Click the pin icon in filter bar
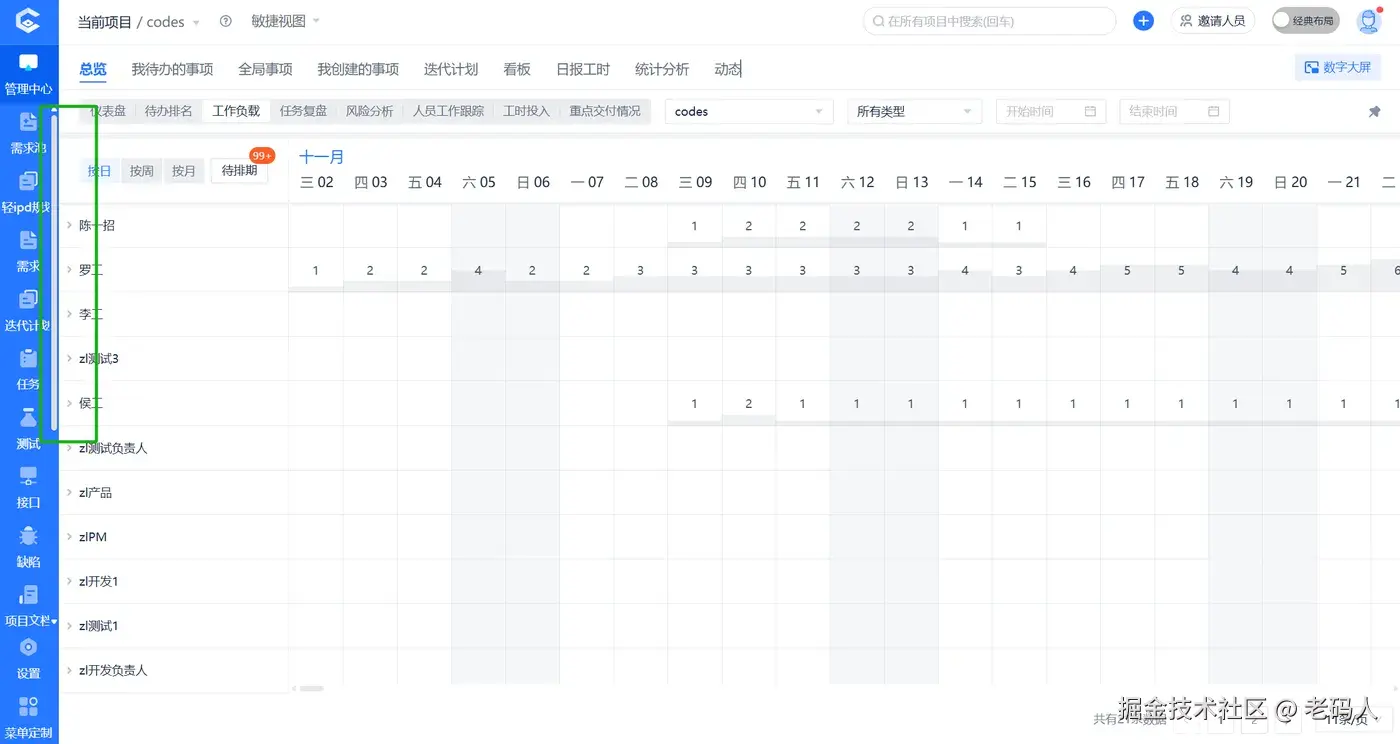 click(x=1374, y=111)
